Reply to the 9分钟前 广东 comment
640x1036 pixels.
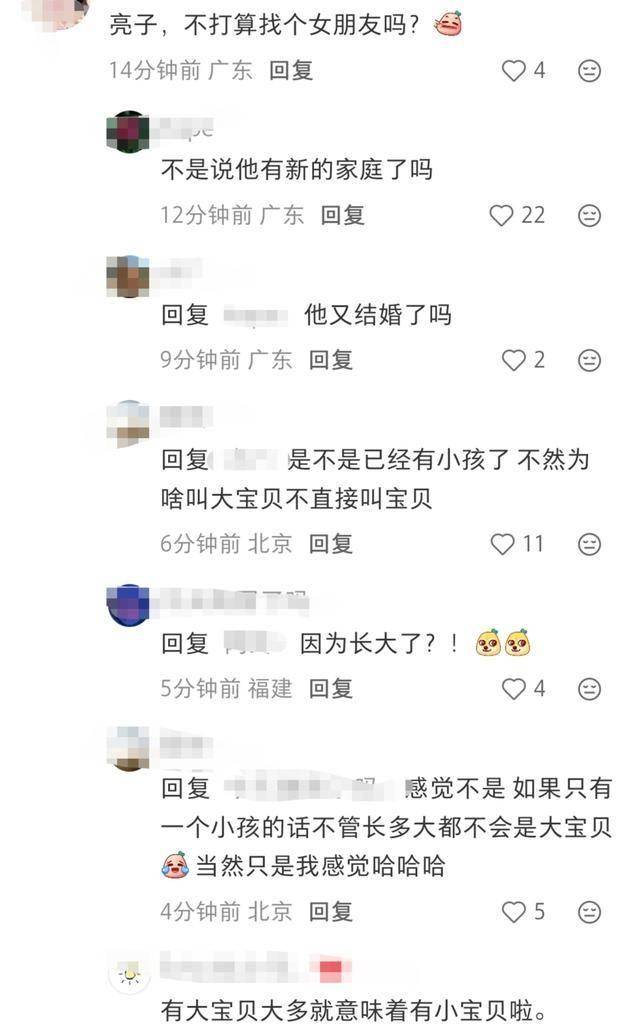pos(331,360)
